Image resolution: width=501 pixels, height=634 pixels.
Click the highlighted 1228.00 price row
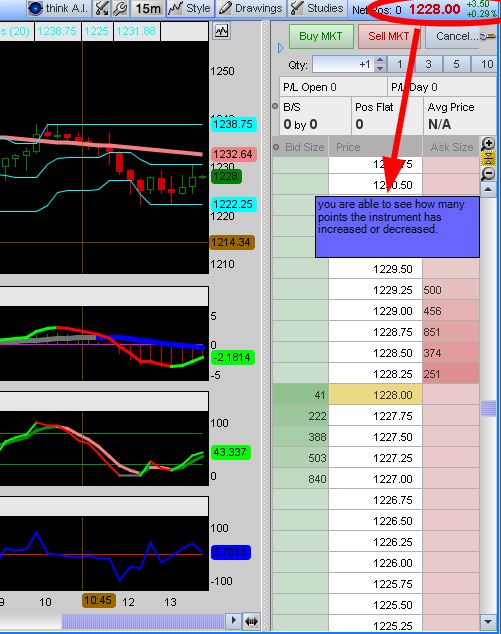click(x=375, y=395)
